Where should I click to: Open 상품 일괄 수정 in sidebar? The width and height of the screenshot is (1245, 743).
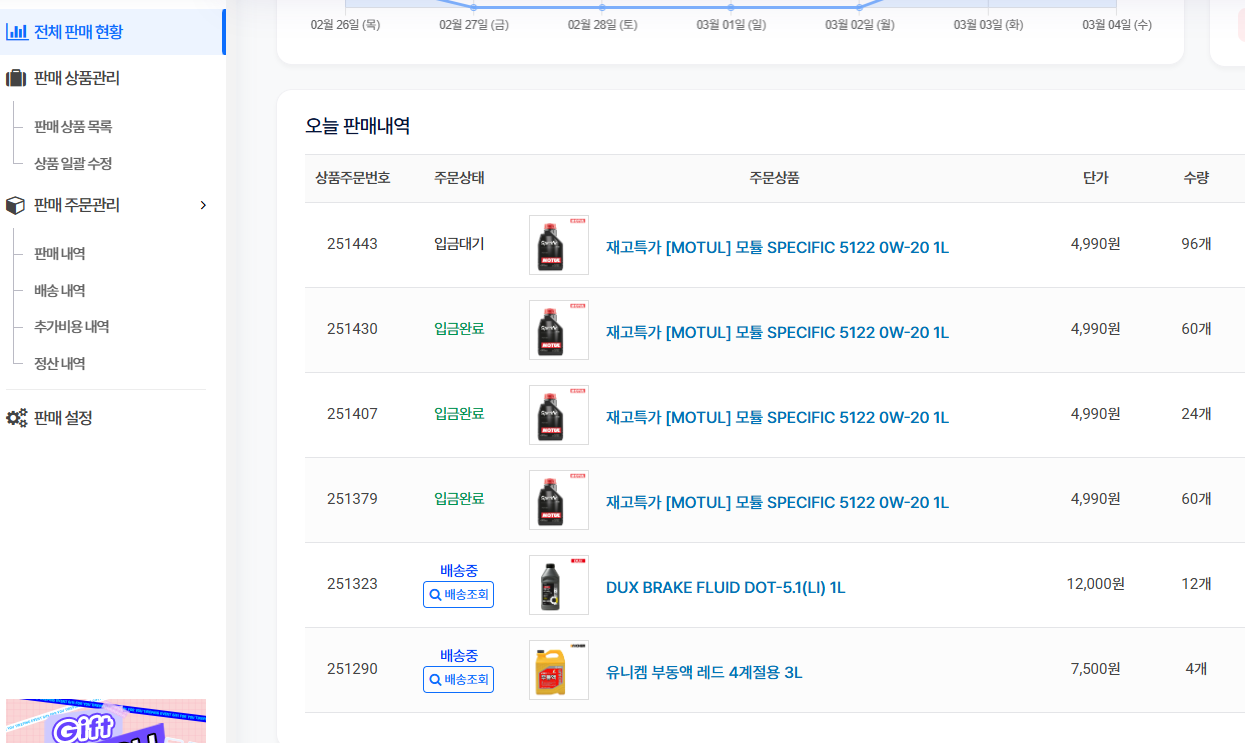pyautogui.click(x=73, y=164)
